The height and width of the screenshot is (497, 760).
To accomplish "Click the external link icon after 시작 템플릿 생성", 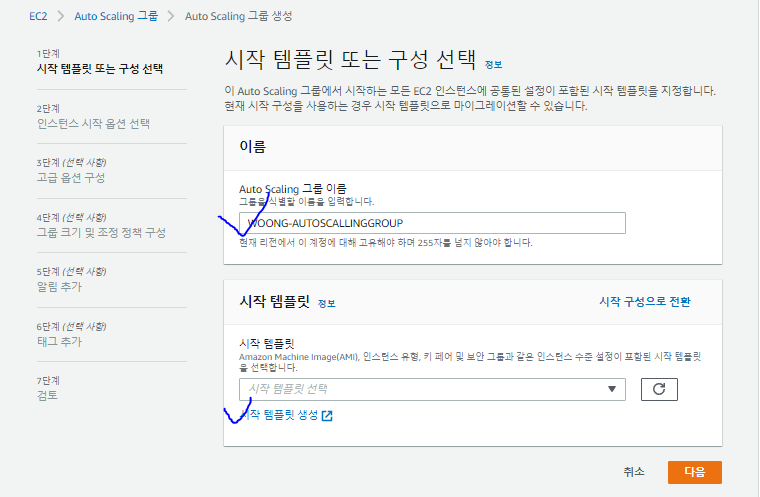I will [x=327, y=416].
